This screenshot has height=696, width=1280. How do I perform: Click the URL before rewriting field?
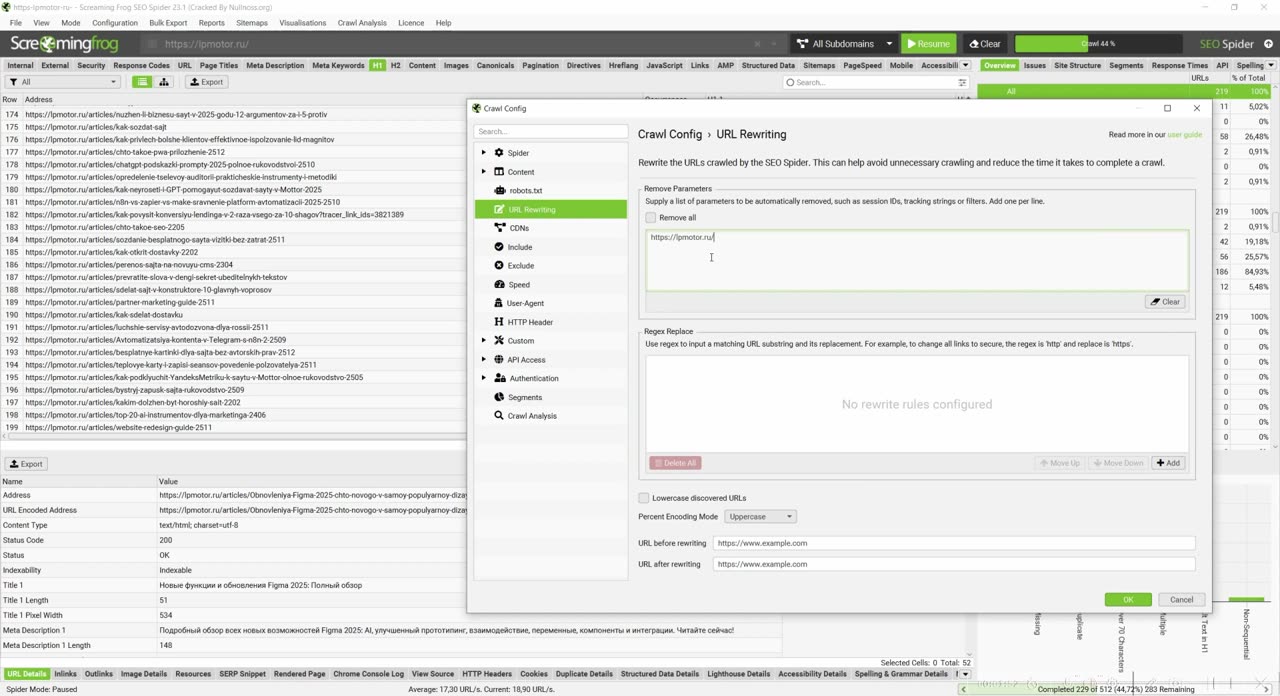954,543
